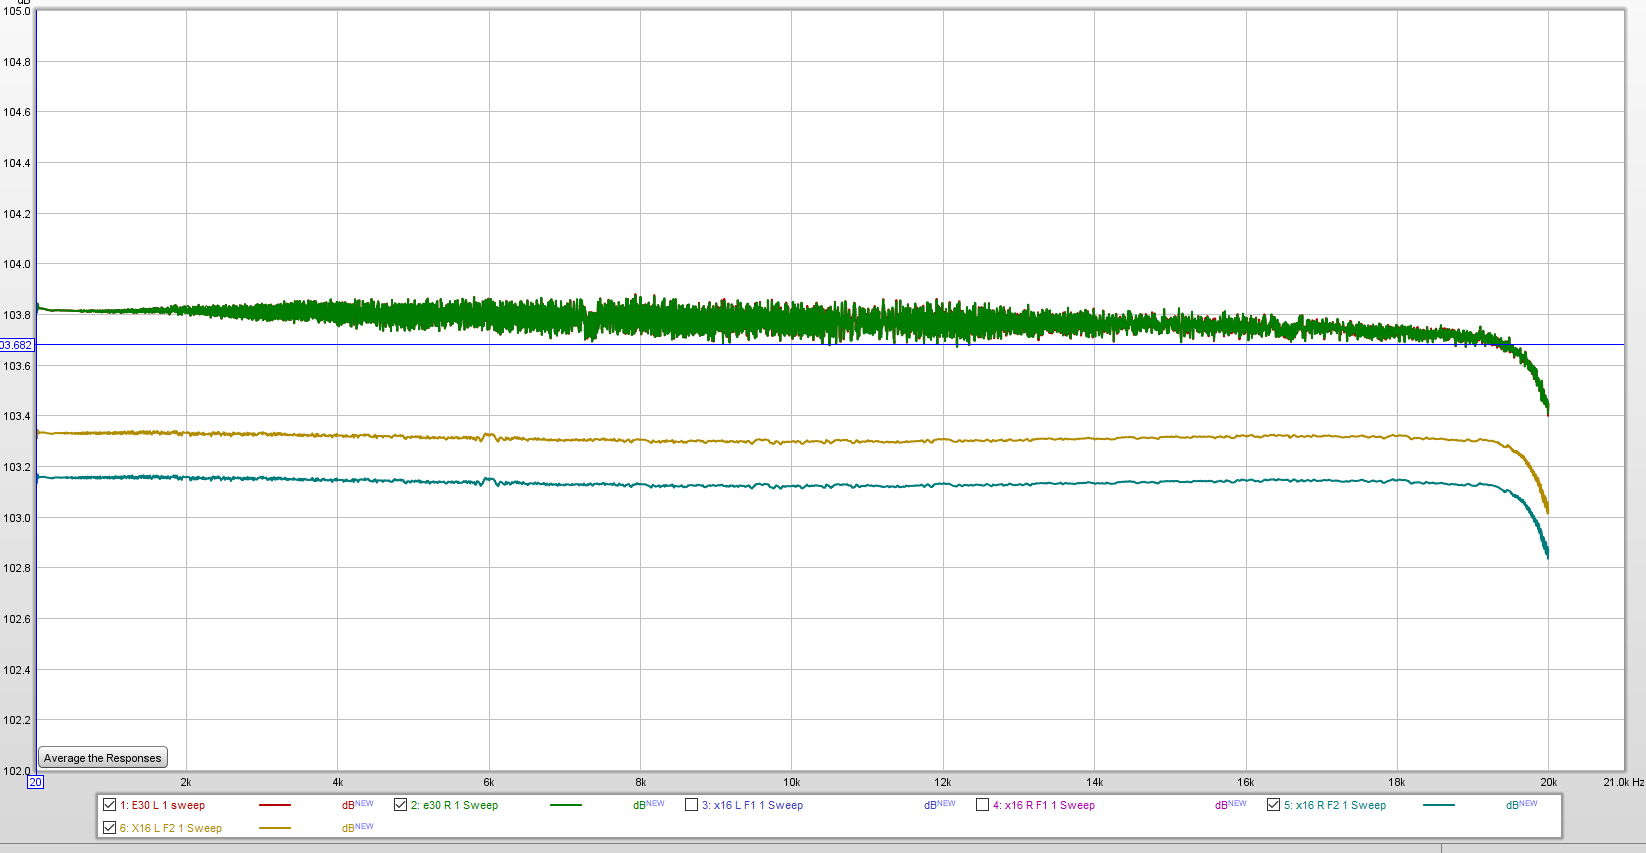The image size is (1646, 853).
Task: Click the 104.0 dB axis label
Action: 17,264
